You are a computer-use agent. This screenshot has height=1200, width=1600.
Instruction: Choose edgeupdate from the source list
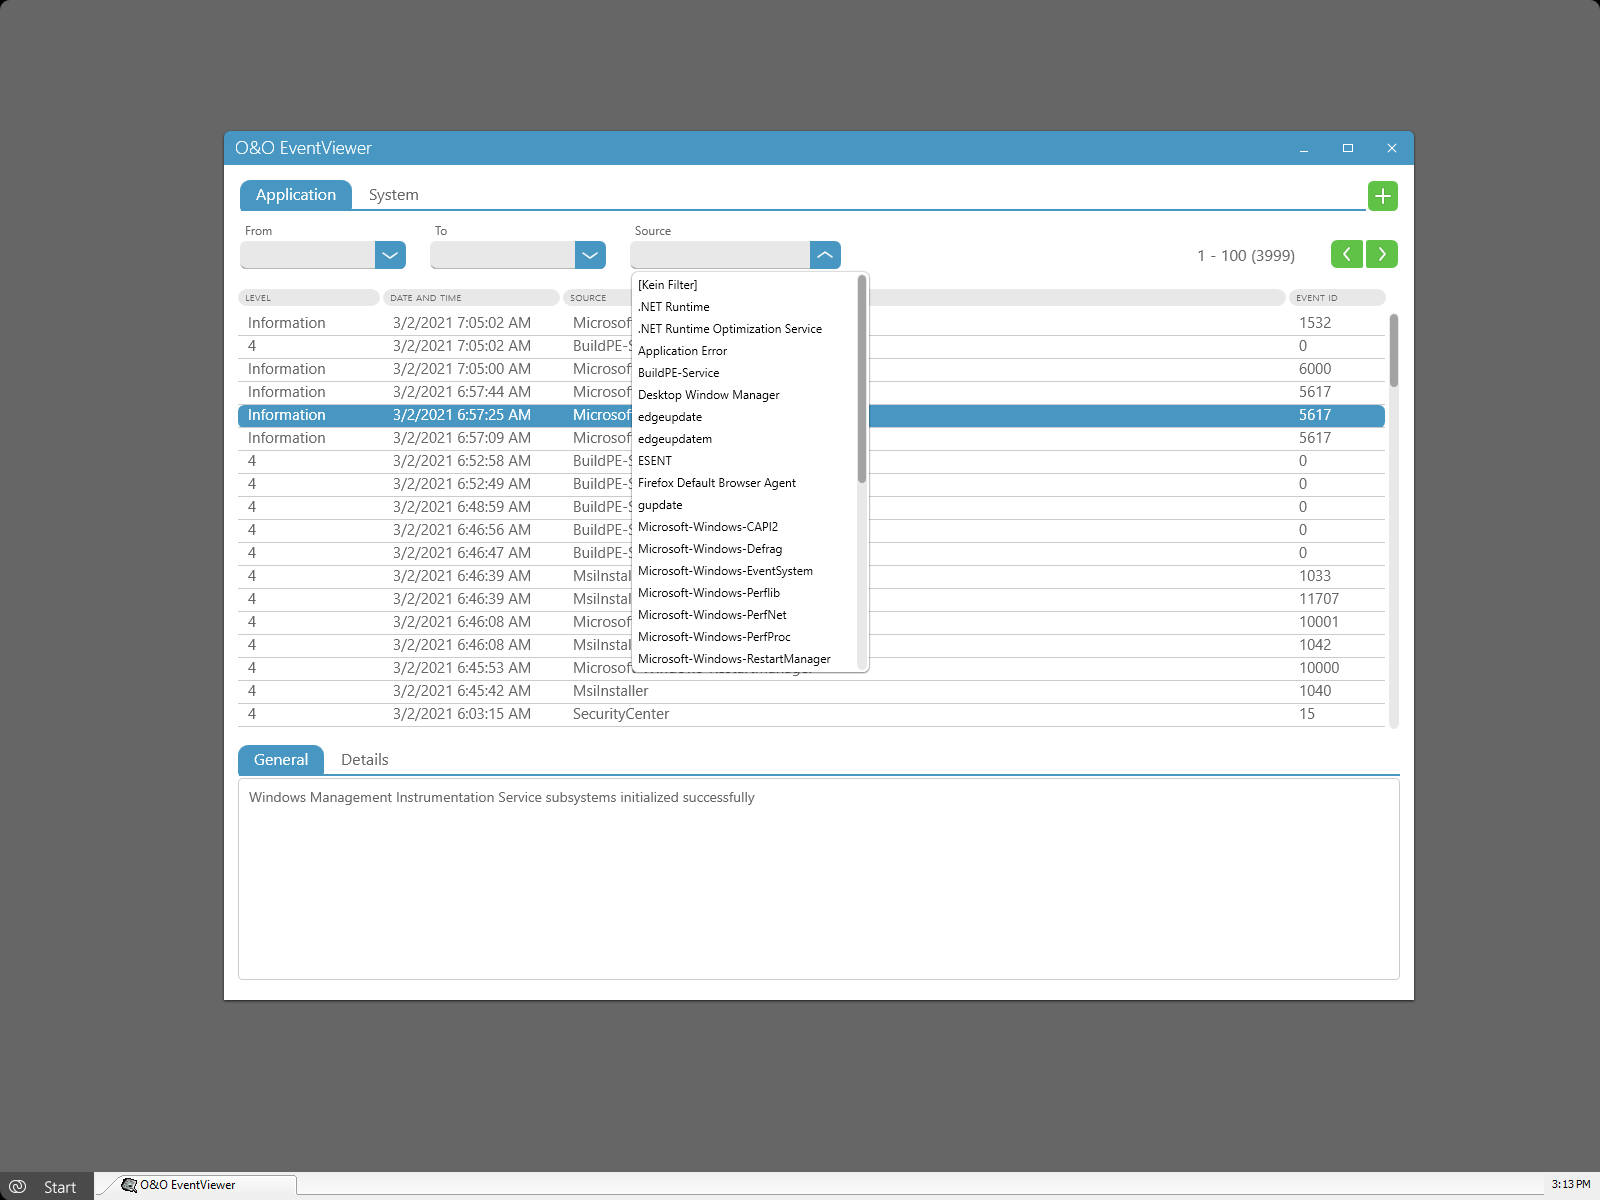745,417
